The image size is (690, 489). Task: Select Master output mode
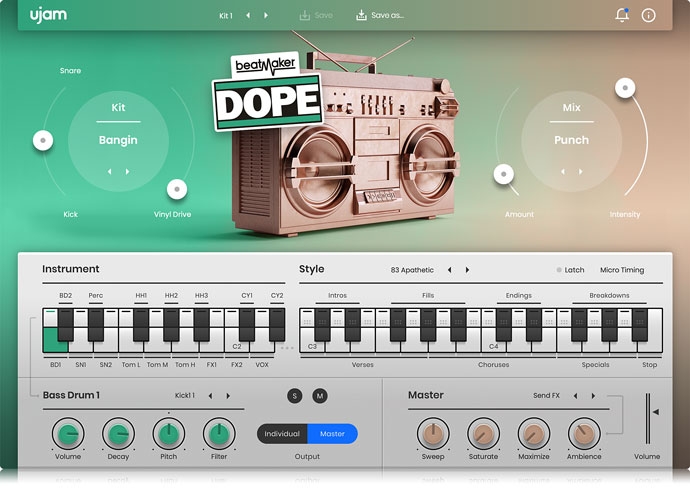tap(332, 434)
